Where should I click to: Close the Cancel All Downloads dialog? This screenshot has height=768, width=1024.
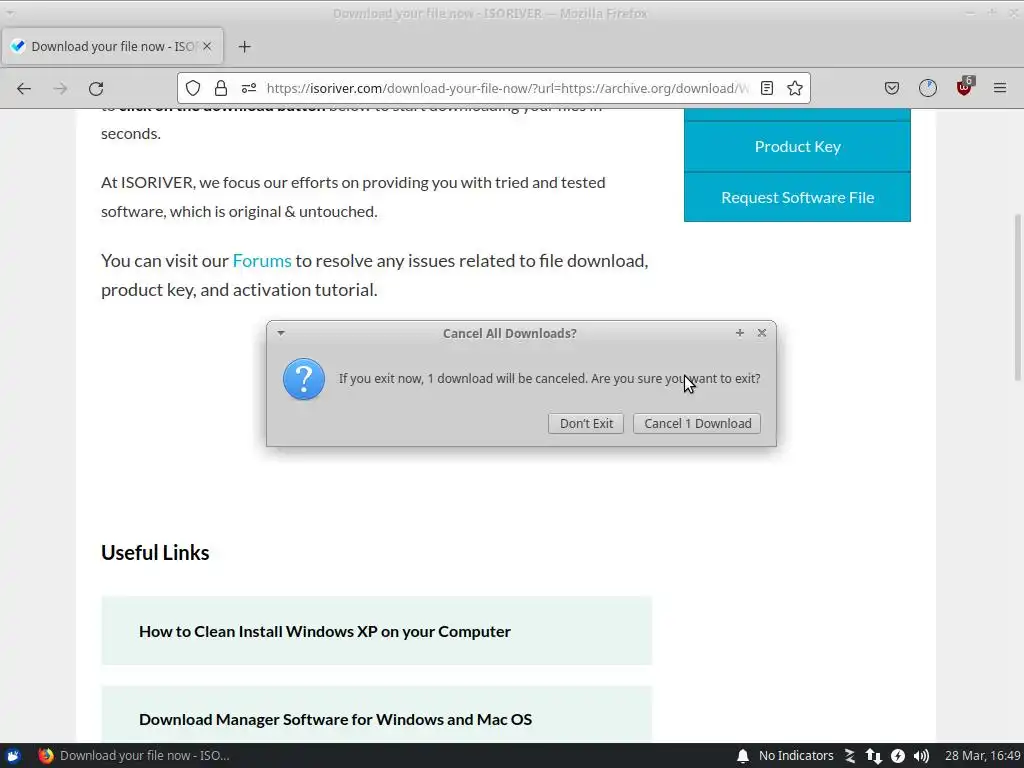[761, 333]
